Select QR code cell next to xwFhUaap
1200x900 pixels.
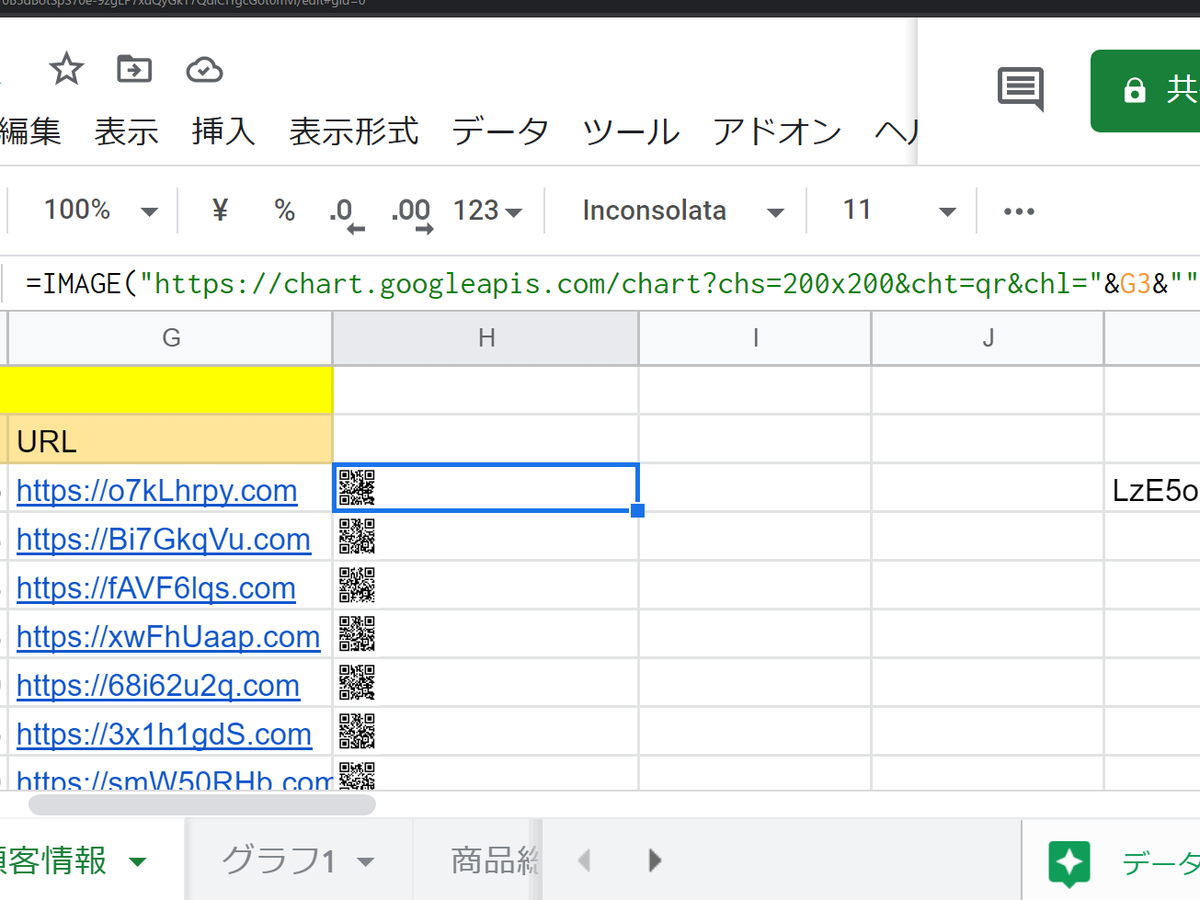pos(486,634)
